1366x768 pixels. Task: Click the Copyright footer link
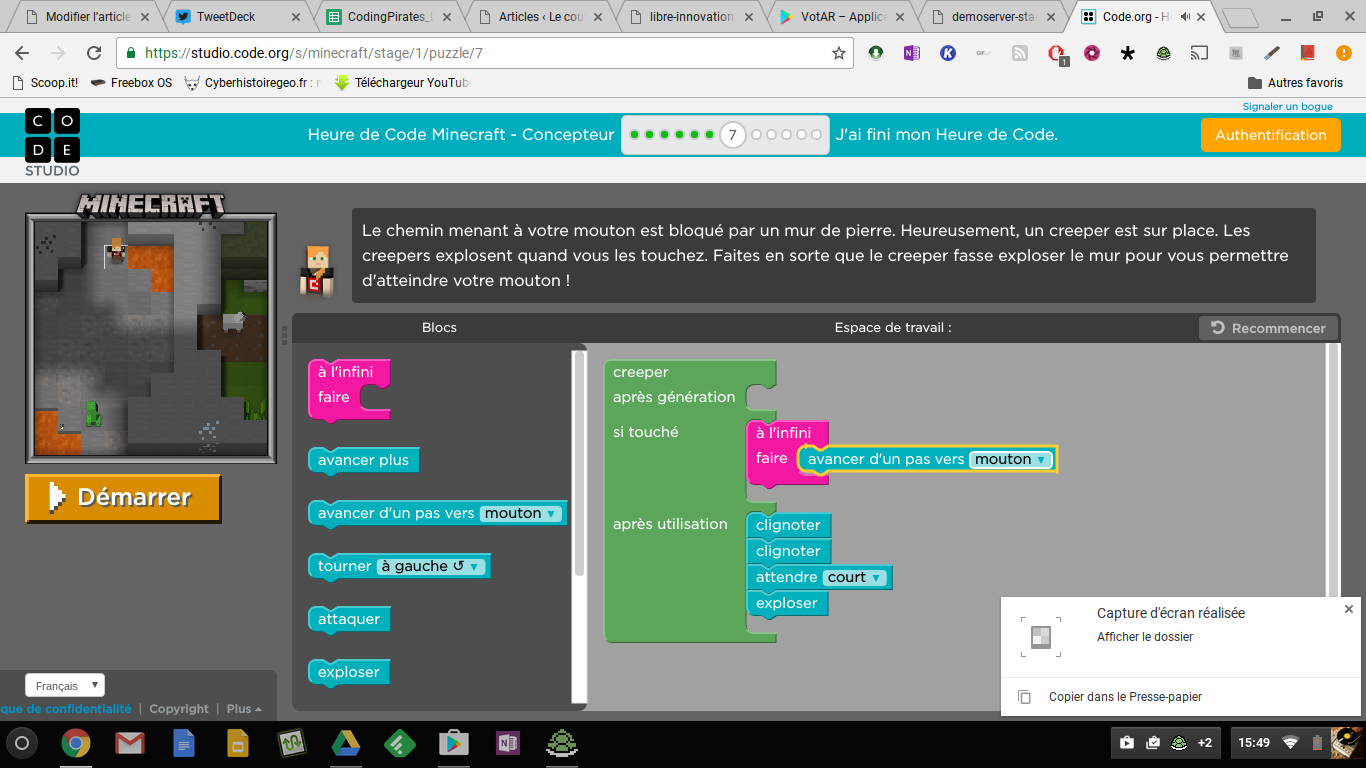[179, 709]
